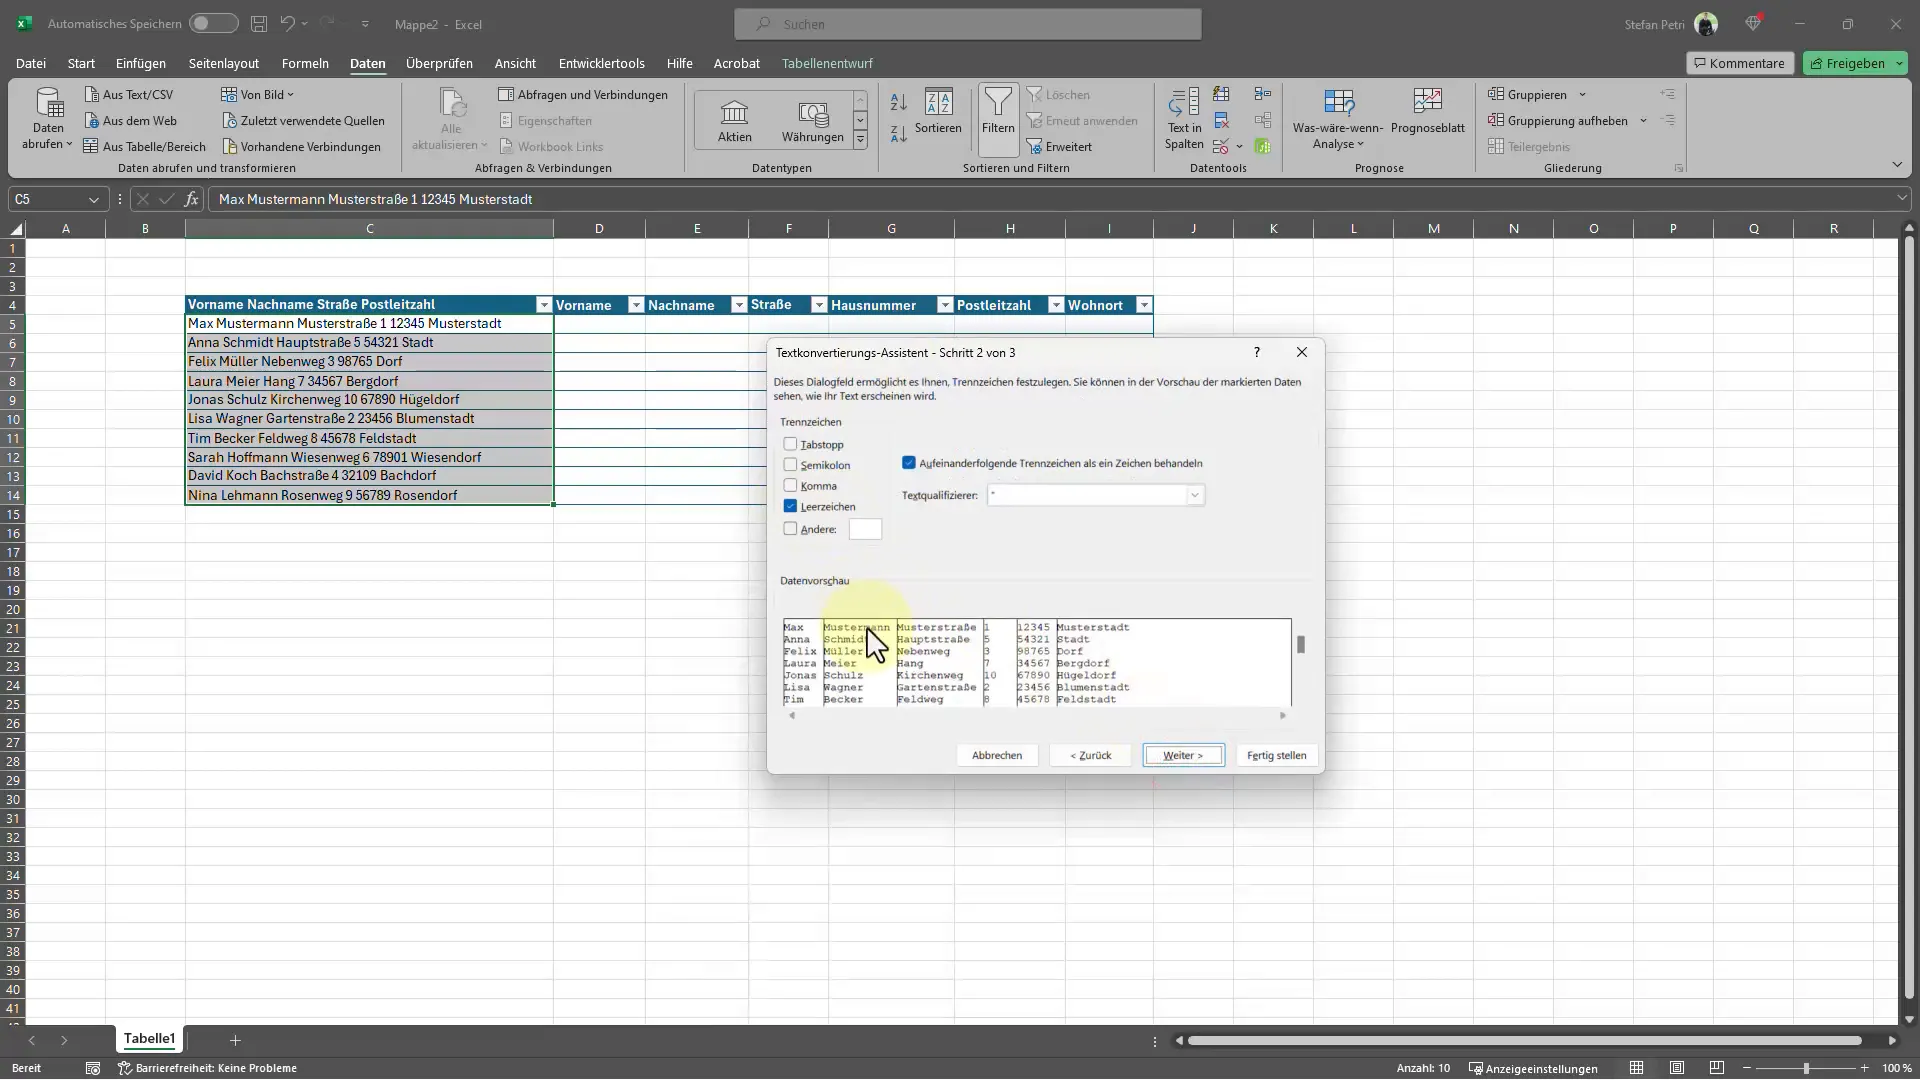The image size is (1920, 1080).
Task: Open Zuletzt verwendete Quellen
Action: click(x=303, y=121)
